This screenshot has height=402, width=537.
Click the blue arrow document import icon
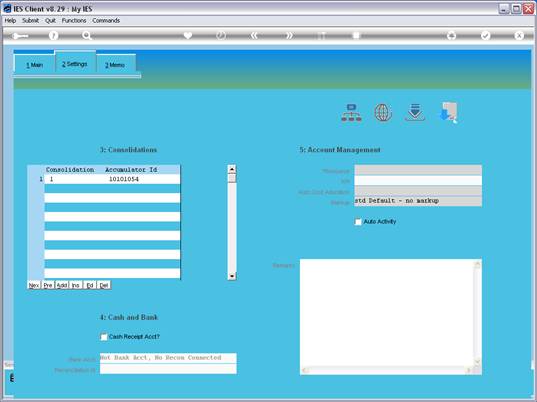[448, 113]
